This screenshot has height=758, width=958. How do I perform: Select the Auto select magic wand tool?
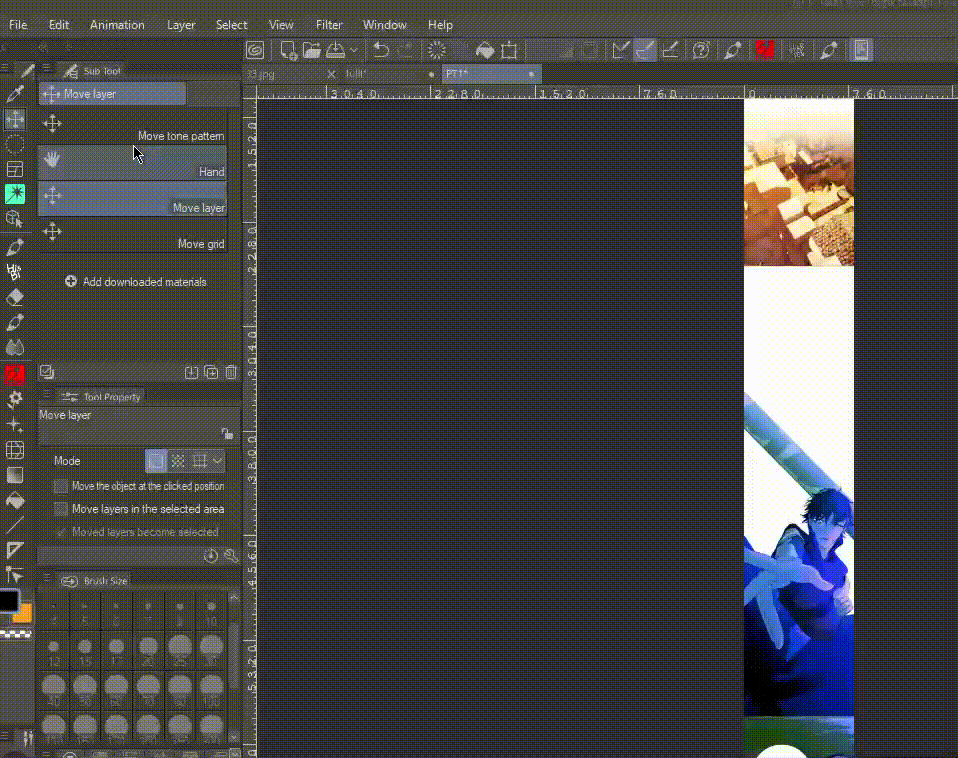click(x=15, y=194)
